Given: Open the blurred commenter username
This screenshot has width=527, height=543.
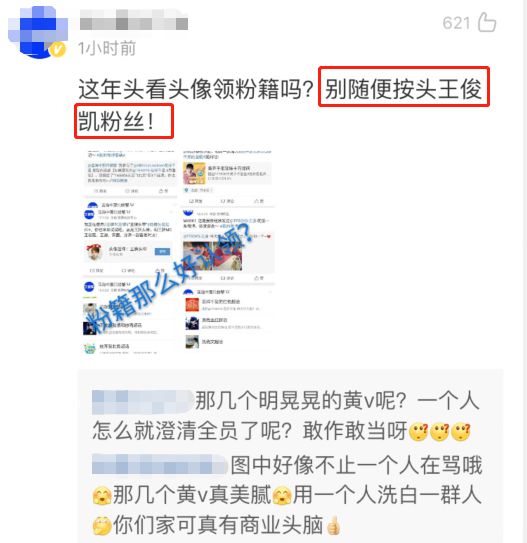Looking at the screenshot, I should [x=134, y=19].
